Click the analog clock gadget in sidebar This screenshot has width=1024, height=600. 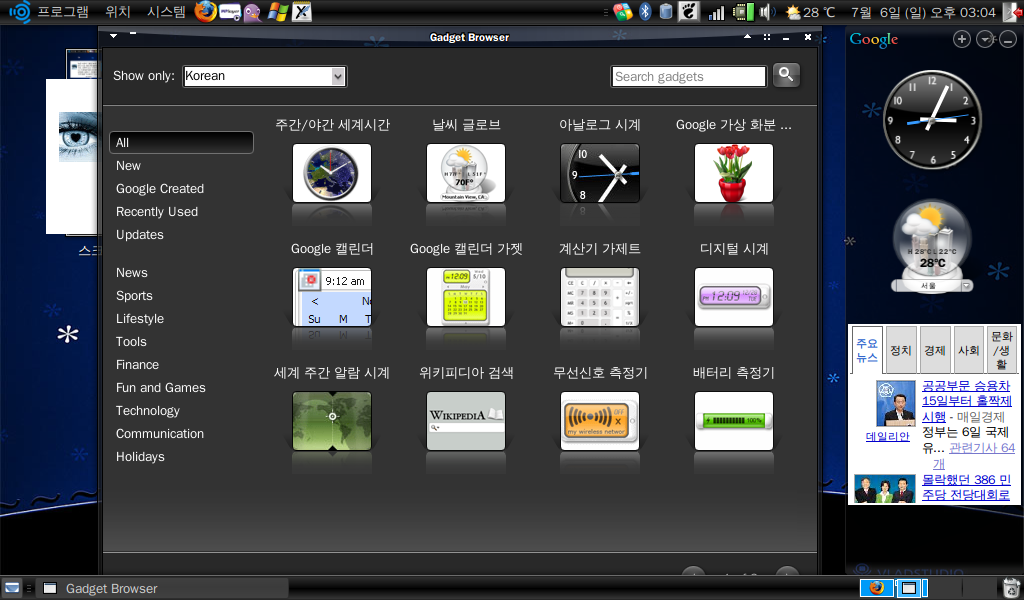(932, 119)
